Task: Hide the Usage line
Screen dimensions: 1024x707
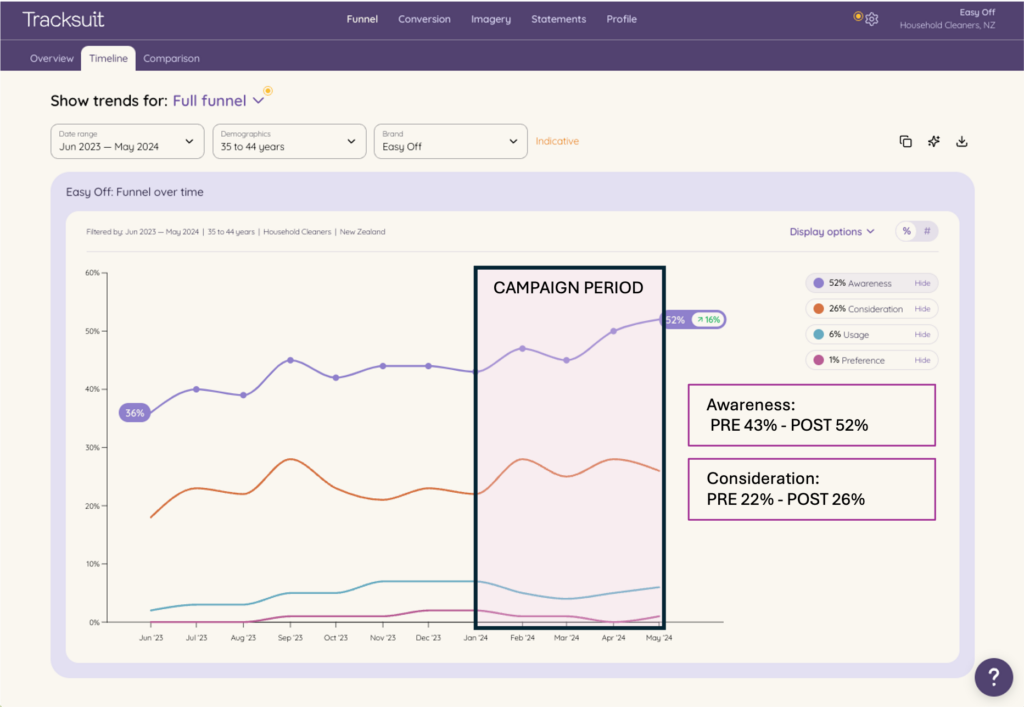Action: (922, 335)
